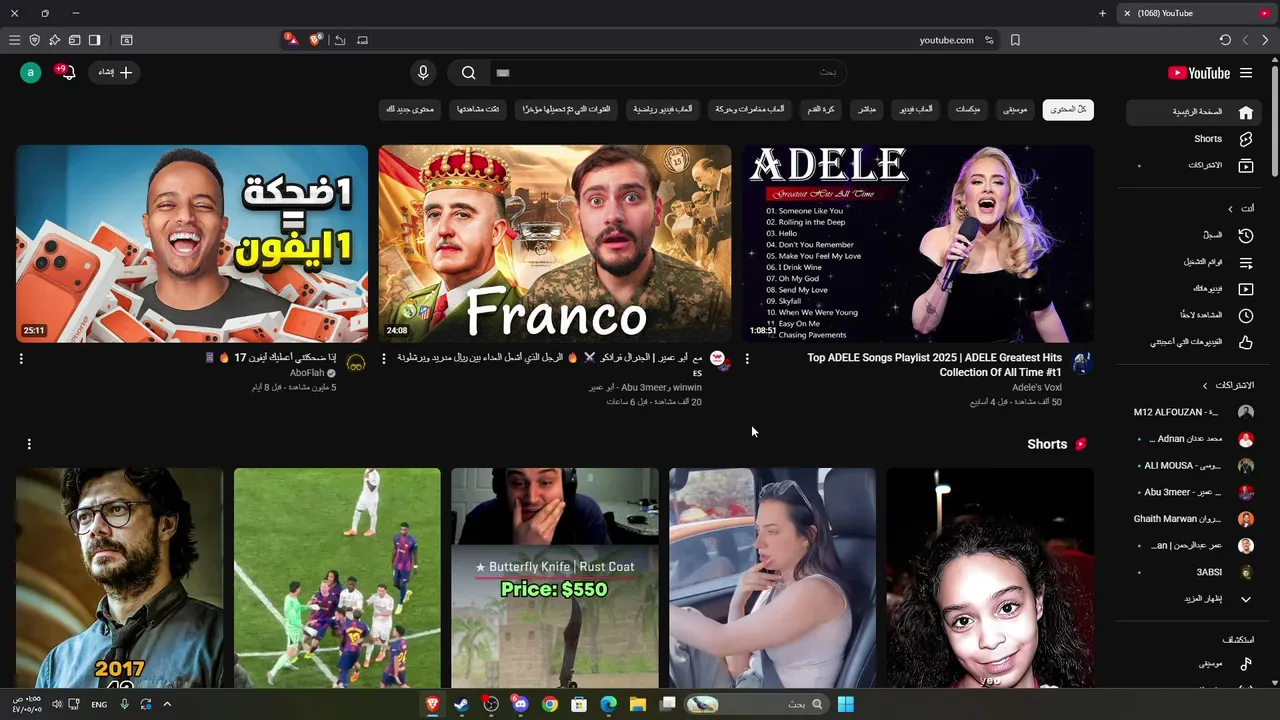Click the Brave Rewards triangle icon
The width and height of the screenshot is (1280, 720).
click(291, 40)
